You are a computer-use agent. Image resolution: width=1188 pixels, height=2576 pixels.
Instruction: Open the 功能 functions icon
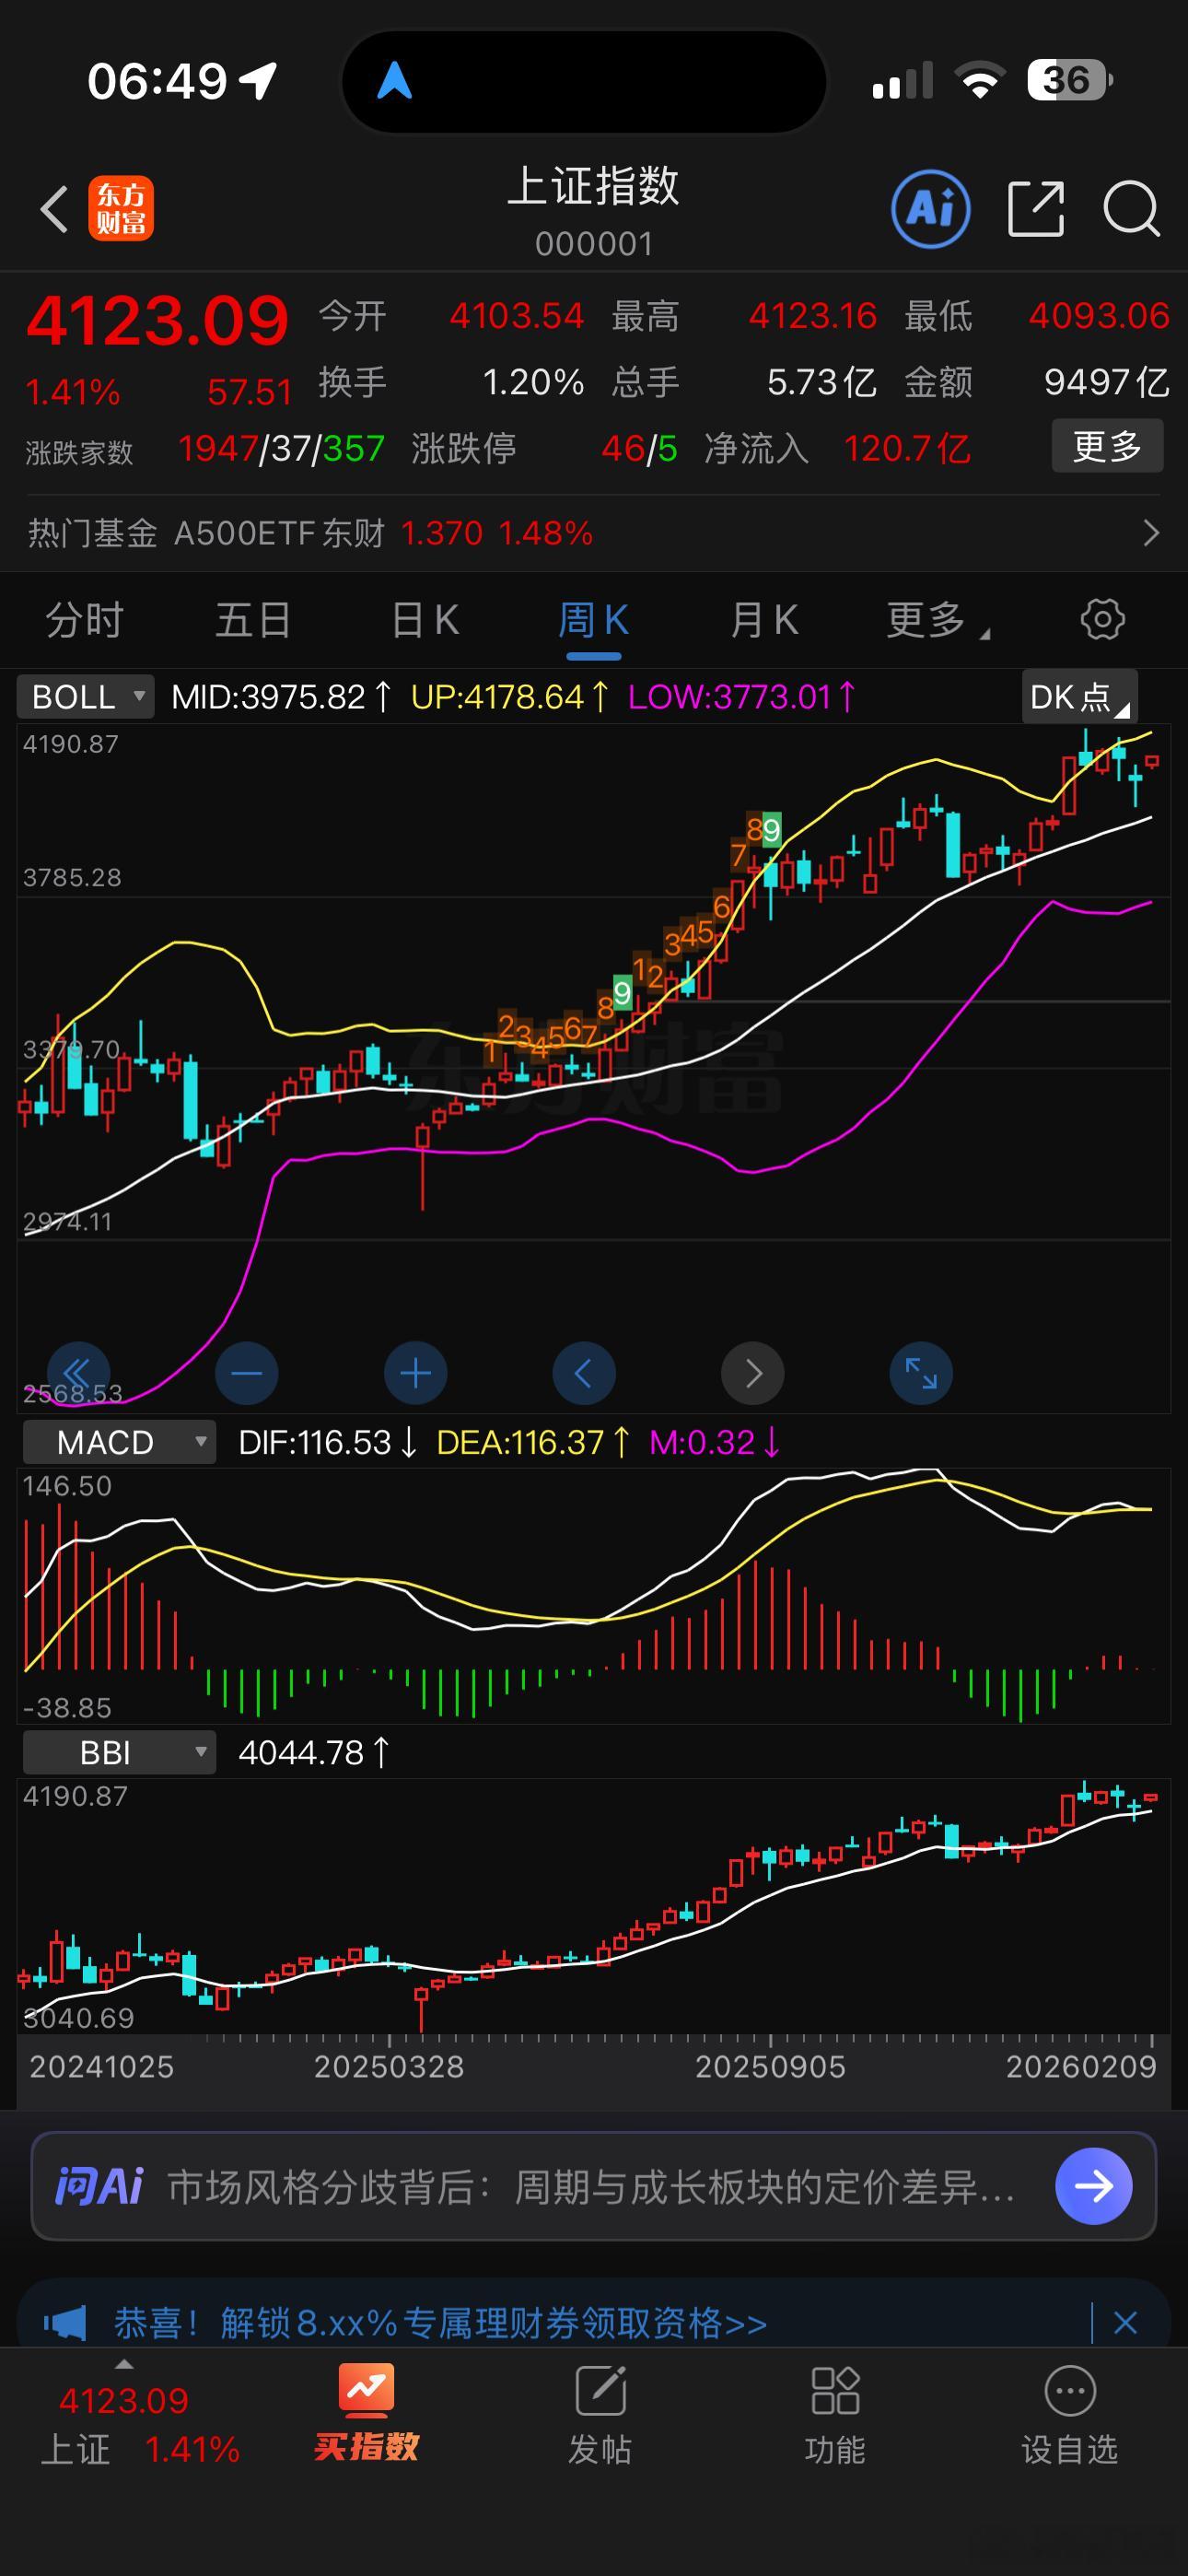[x=835, y=2415]
